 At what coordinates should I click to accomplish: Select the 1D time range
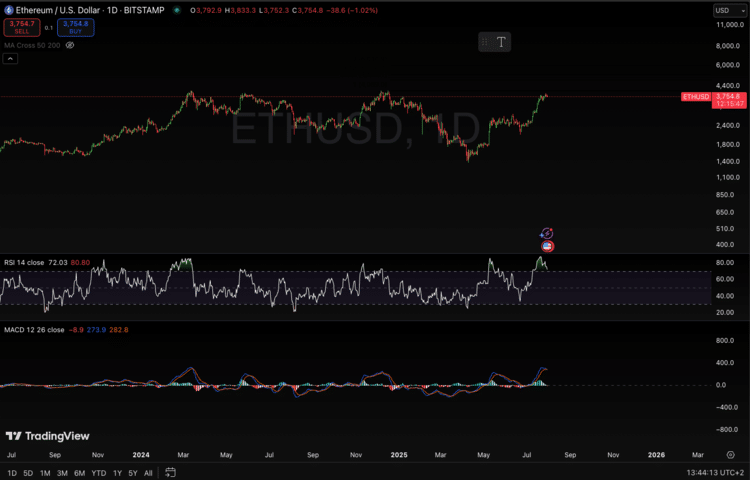(12, 473)
